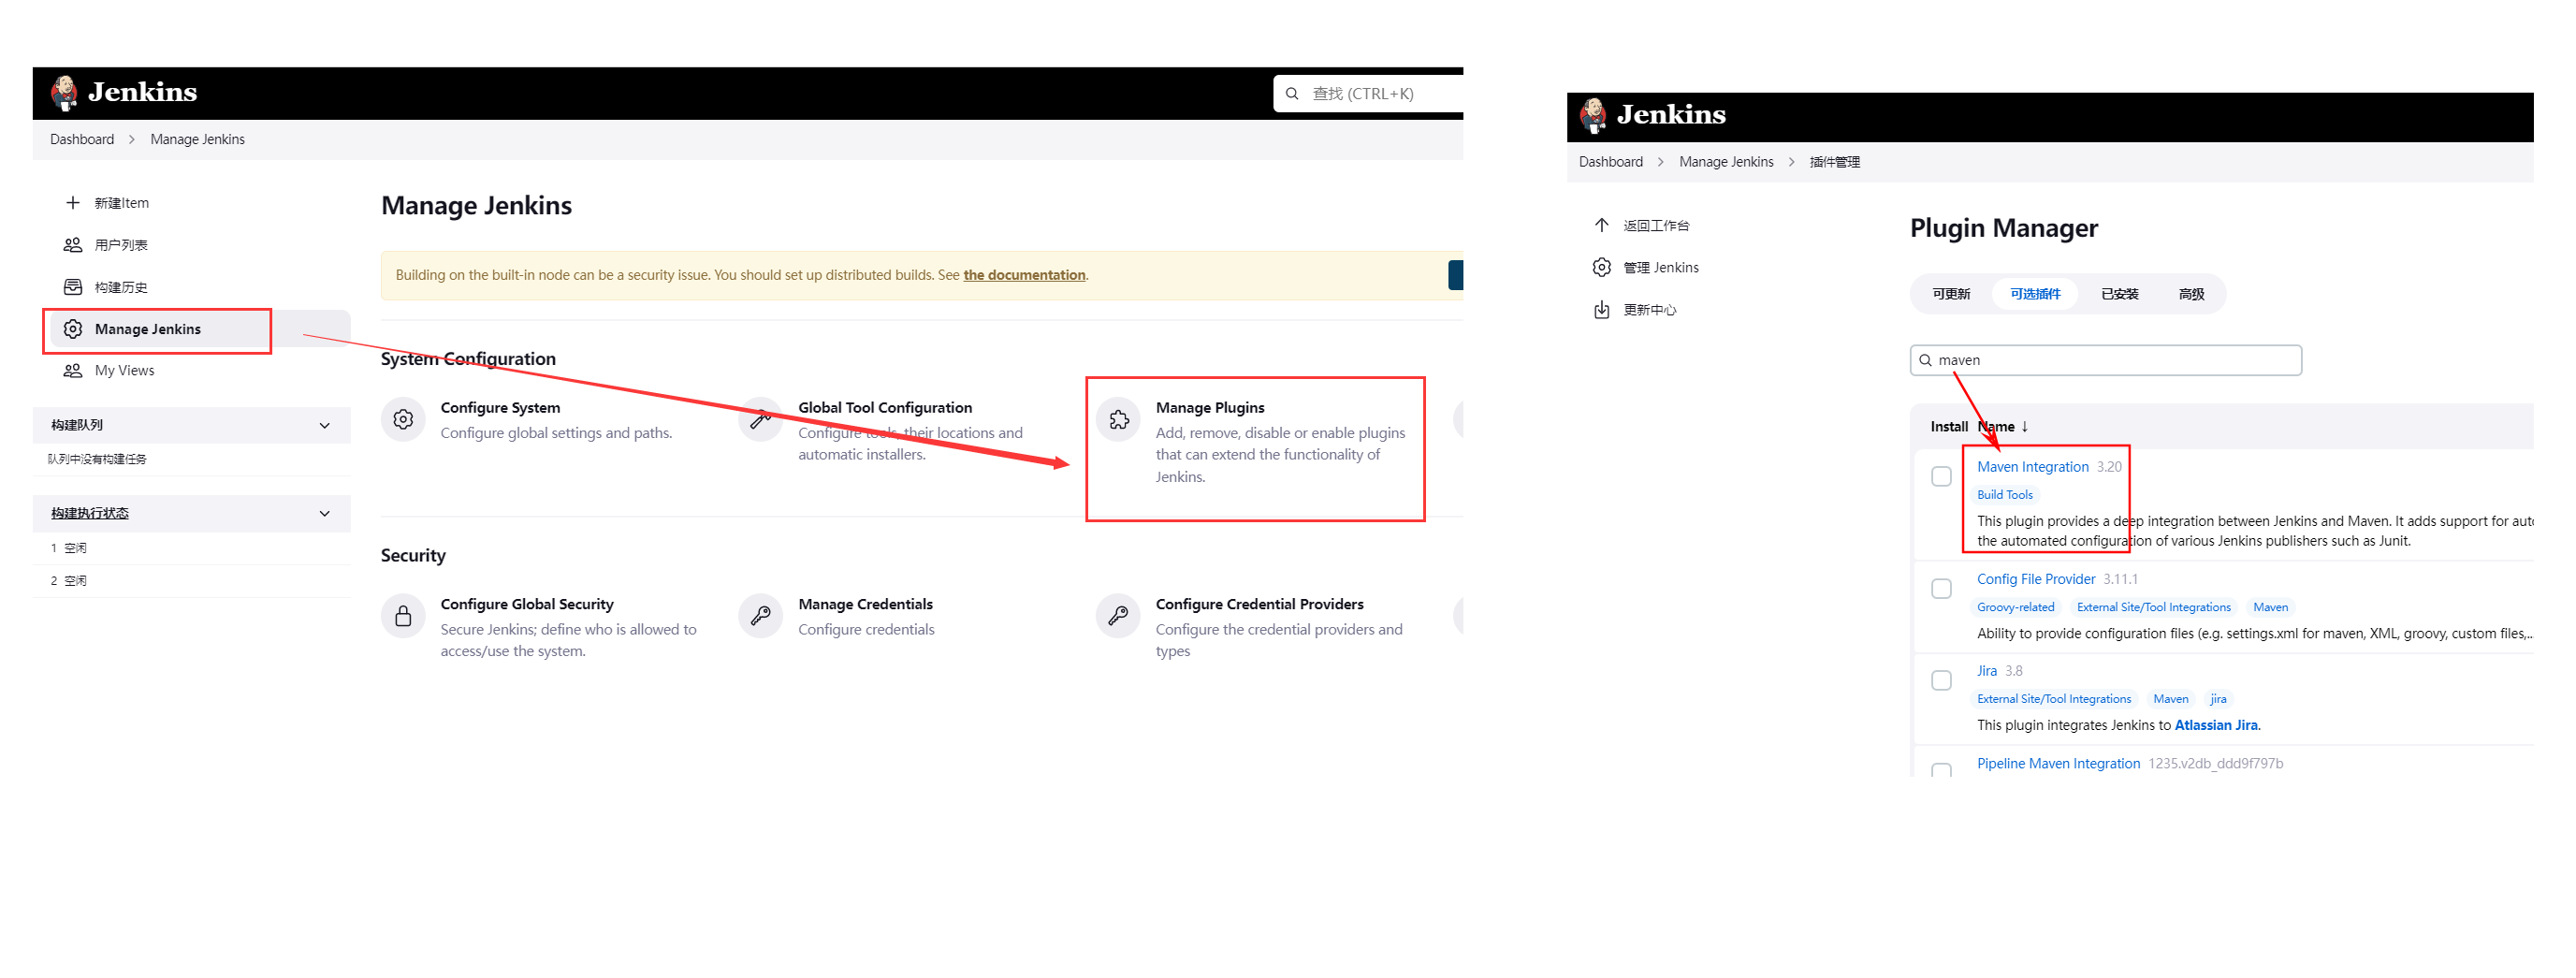Click the magnifier icon in the top search box

click(x=1292, y=94)
